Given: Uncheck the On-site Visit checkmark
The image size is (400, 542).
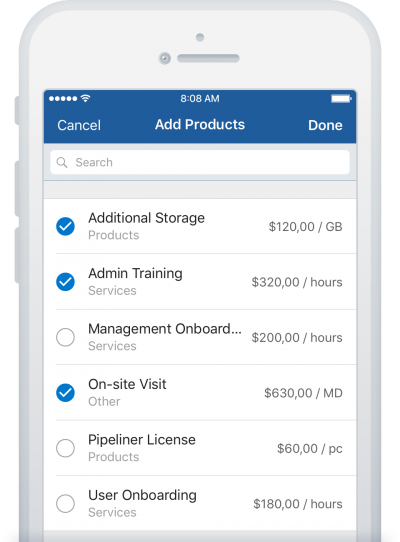Looking at the screenshot, I should [x=65, y=393].
